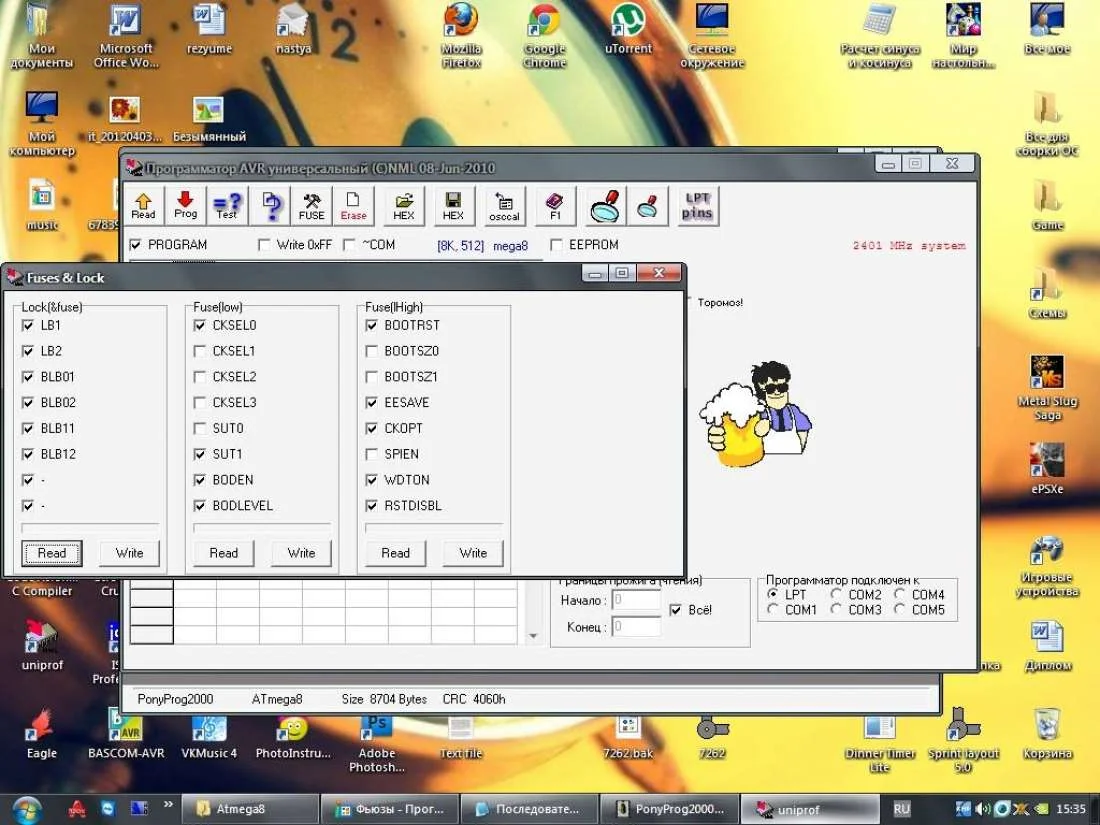Click Read under Fuse(low) group
Image resolution: width=1100 pixels, height=825 pixels.
click(224, 553)
